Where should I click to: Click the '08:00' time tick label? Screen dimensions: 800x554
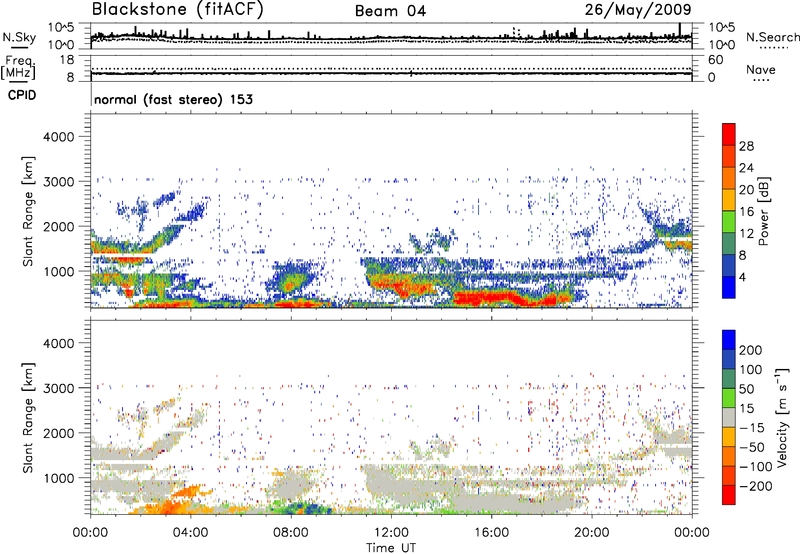click(291, 533)
